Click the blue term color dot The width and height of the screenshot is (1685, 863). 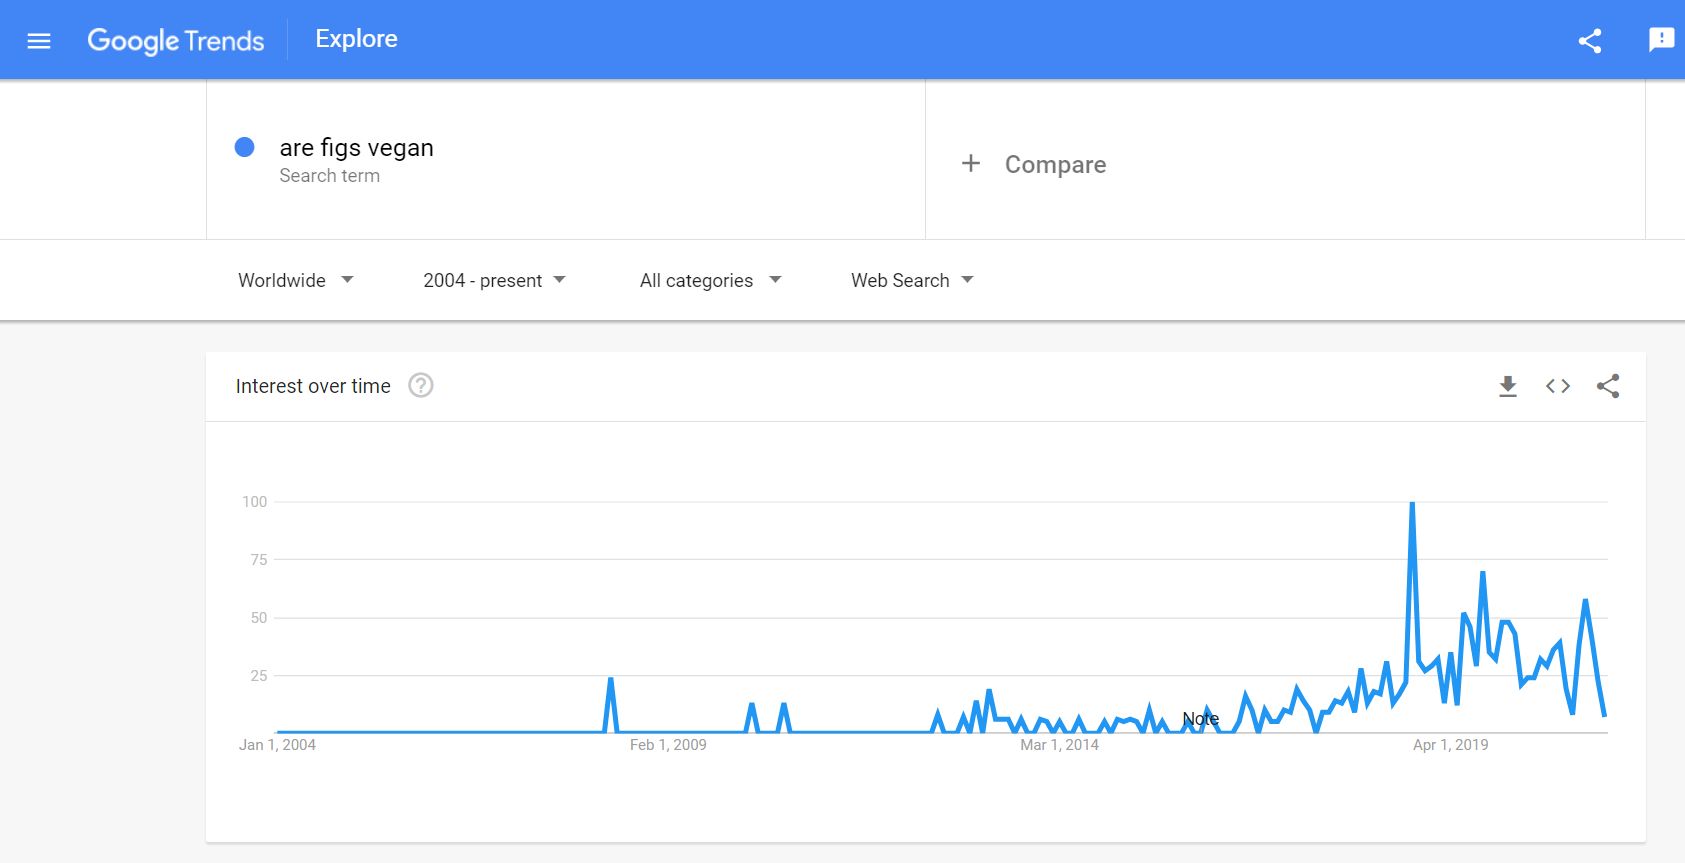(244, 147)
